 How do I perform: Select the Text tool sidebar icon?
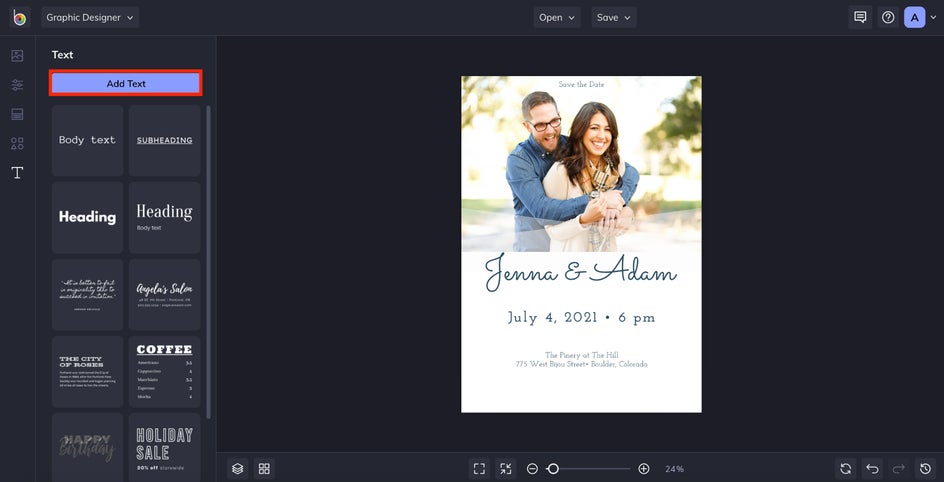[17, 173]
